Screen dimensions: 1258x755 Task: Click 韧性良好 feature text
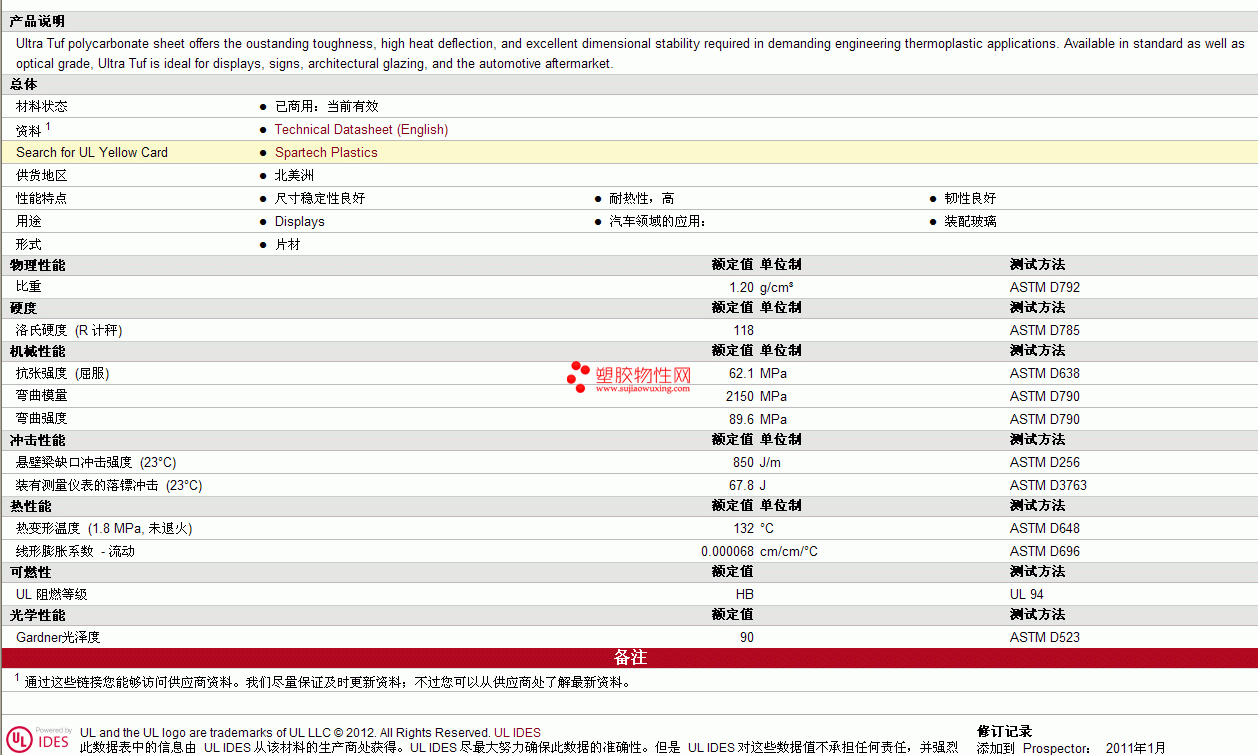[x=970, y=198]
